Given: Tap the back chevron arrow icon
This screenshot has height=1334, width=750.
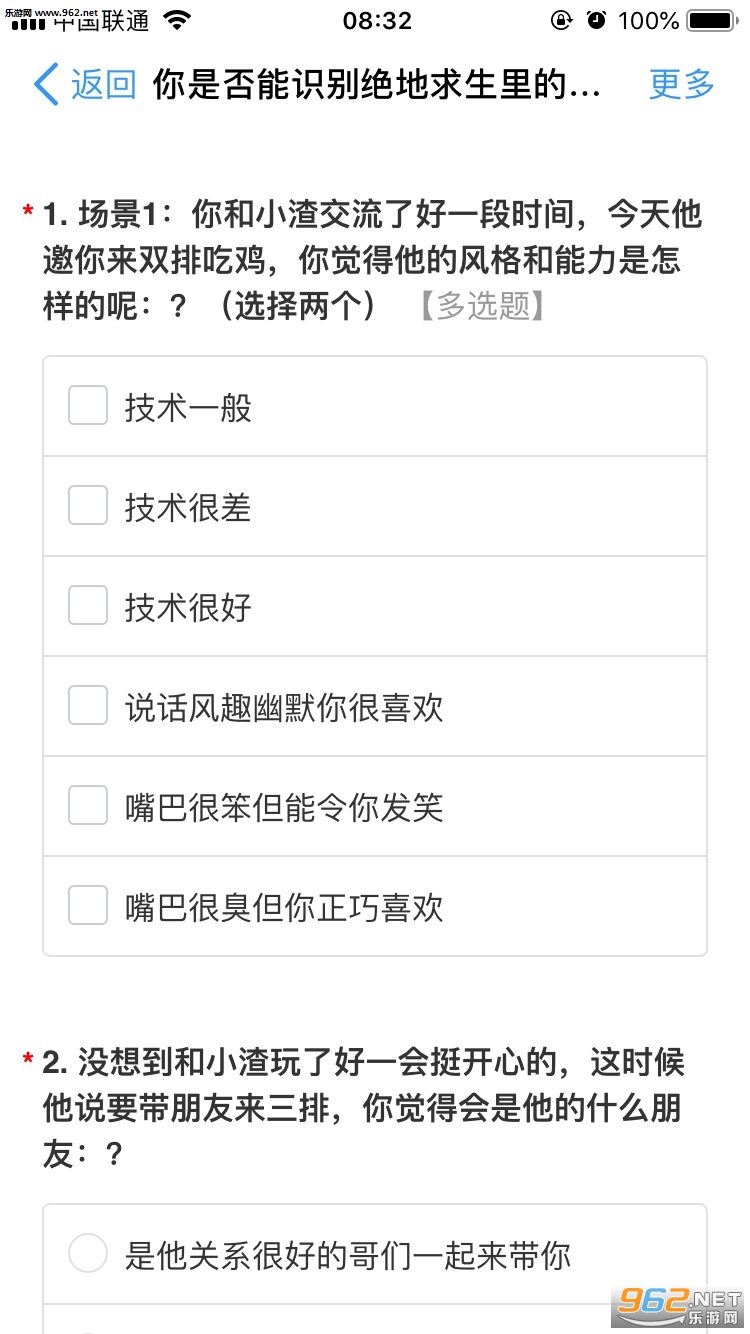Looking at the screenshot, I should pos(46,85).
